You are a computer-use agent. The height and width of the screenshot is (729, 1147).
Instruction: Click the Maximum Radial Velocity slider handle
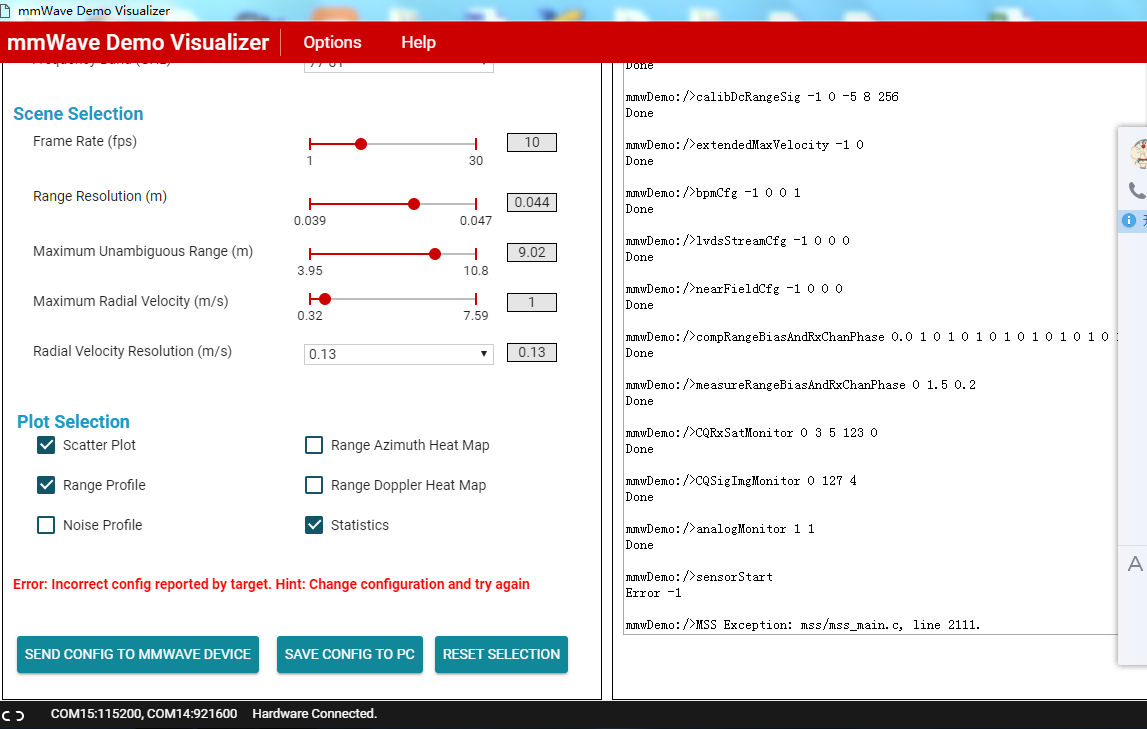[326, 299]
